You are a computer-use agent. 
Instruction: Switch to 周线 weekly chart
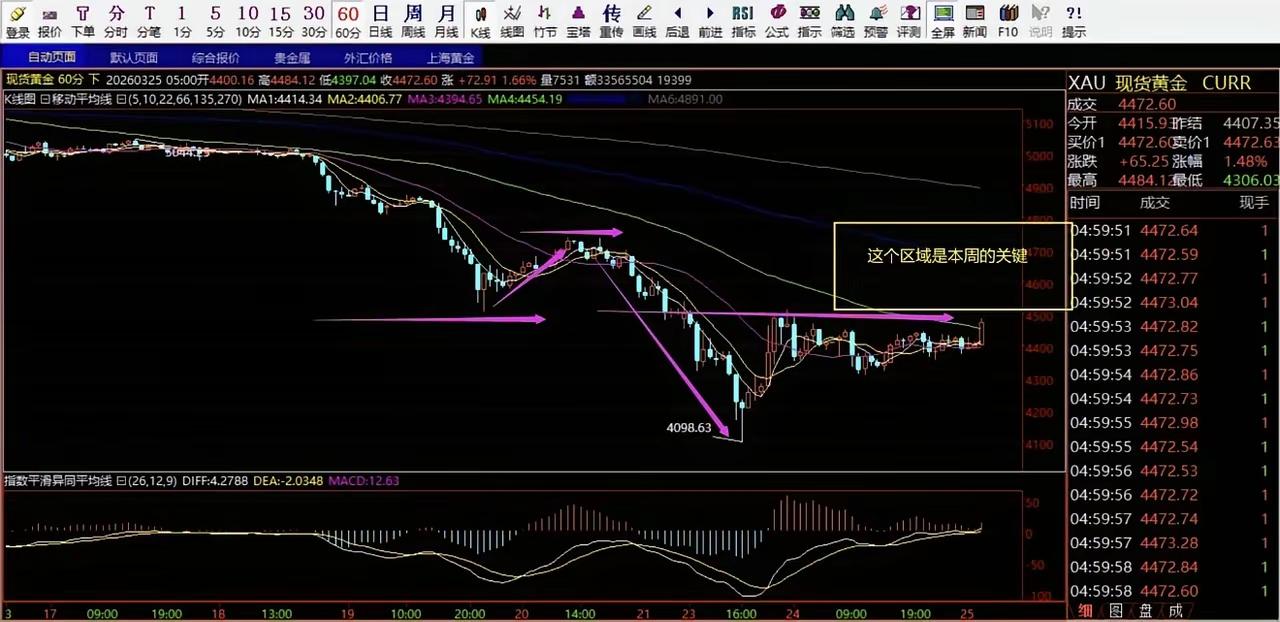tap(413, 20)
